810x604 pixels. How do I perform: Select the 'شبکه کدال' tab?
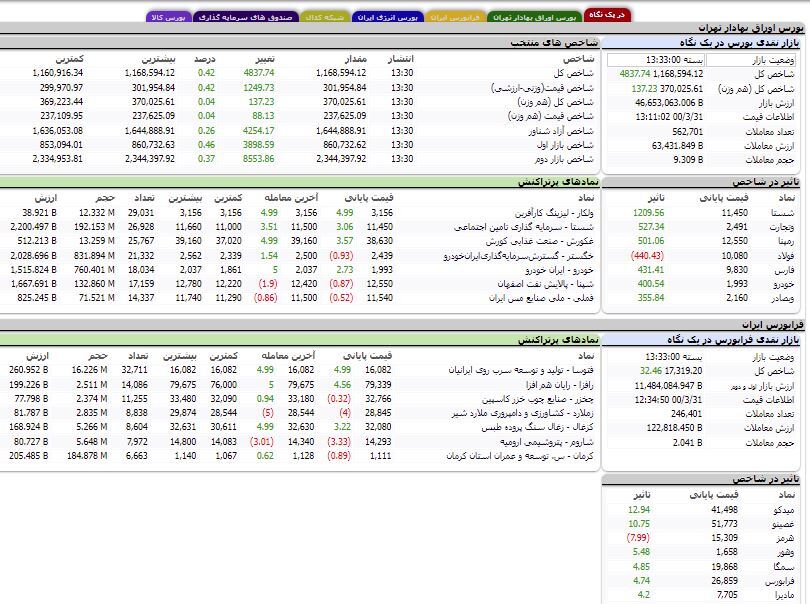324,17
